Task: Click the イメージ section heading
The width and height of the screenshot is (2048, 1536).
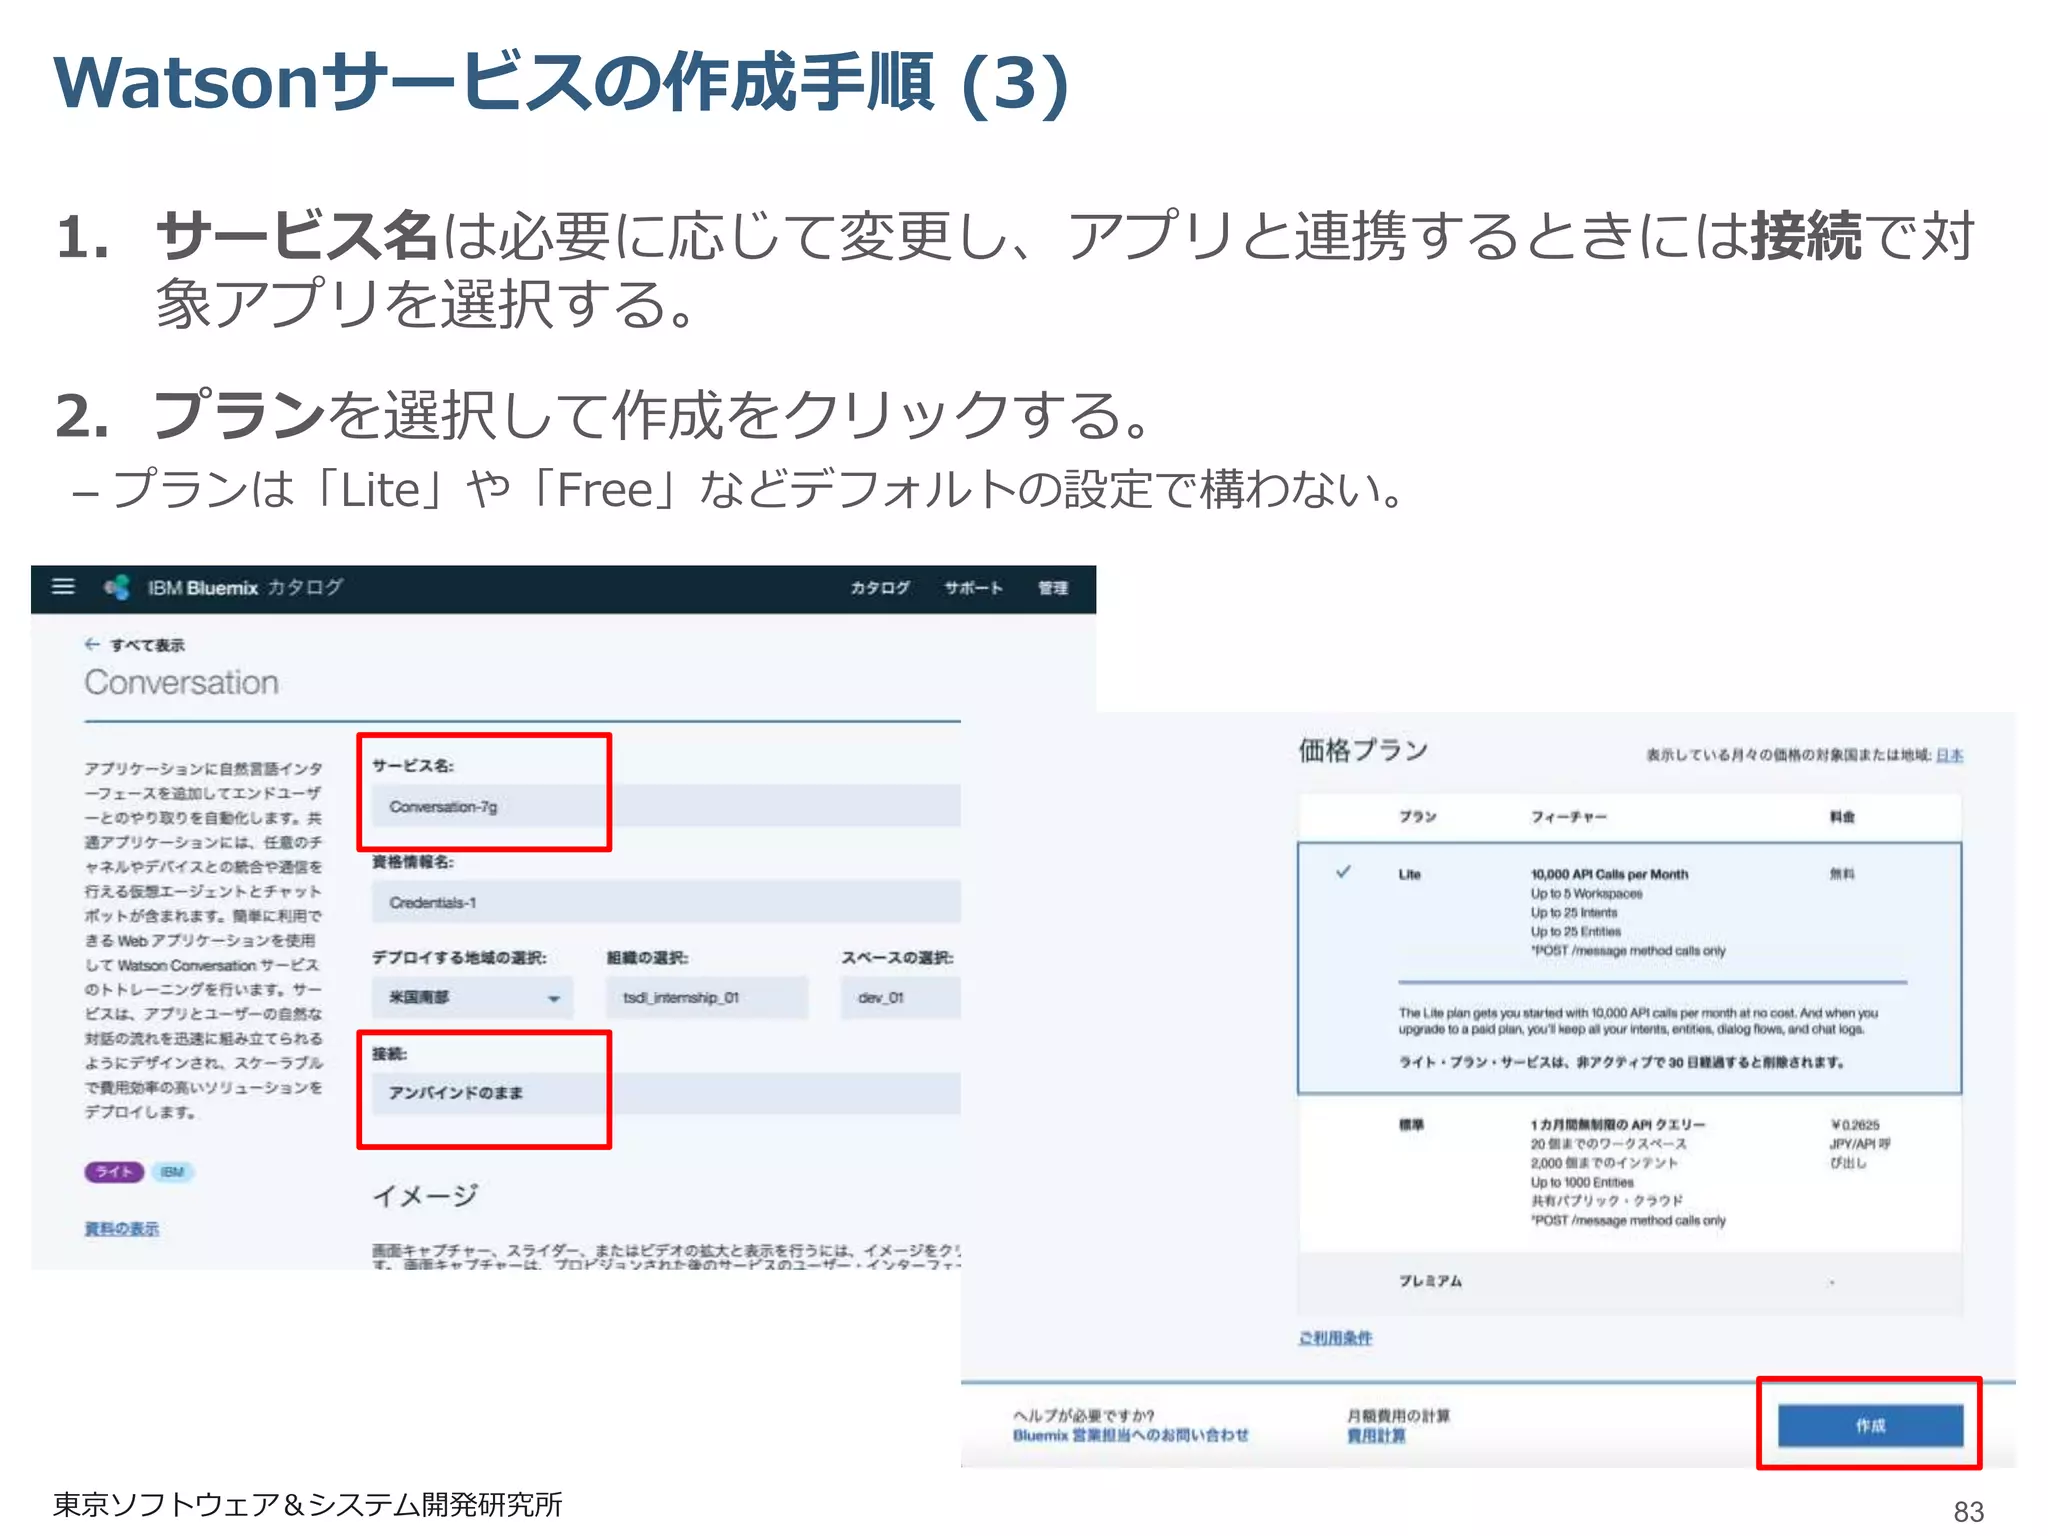Action: click(x=425, y=1196)
